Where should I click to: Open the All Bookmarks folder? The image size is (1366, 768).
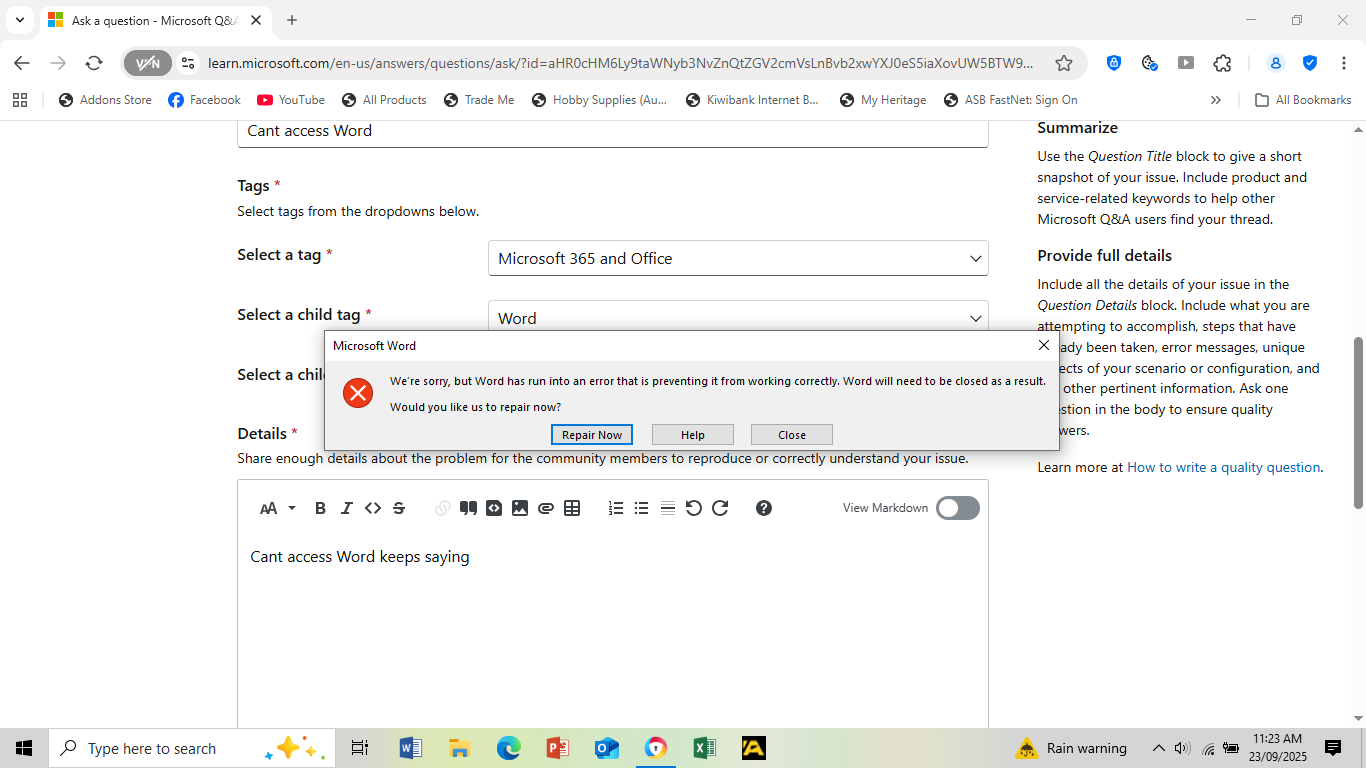point(1303,100)
